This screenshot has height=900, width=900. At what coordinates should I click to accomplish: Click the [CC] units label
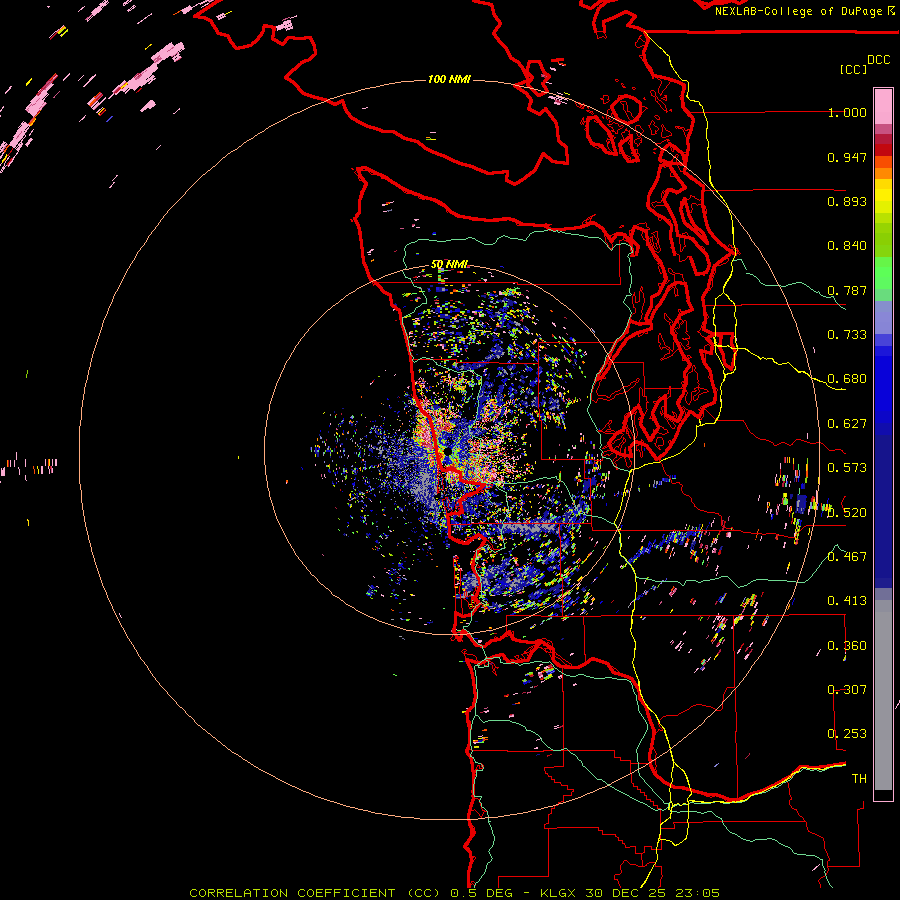click(x=854, y=69)
